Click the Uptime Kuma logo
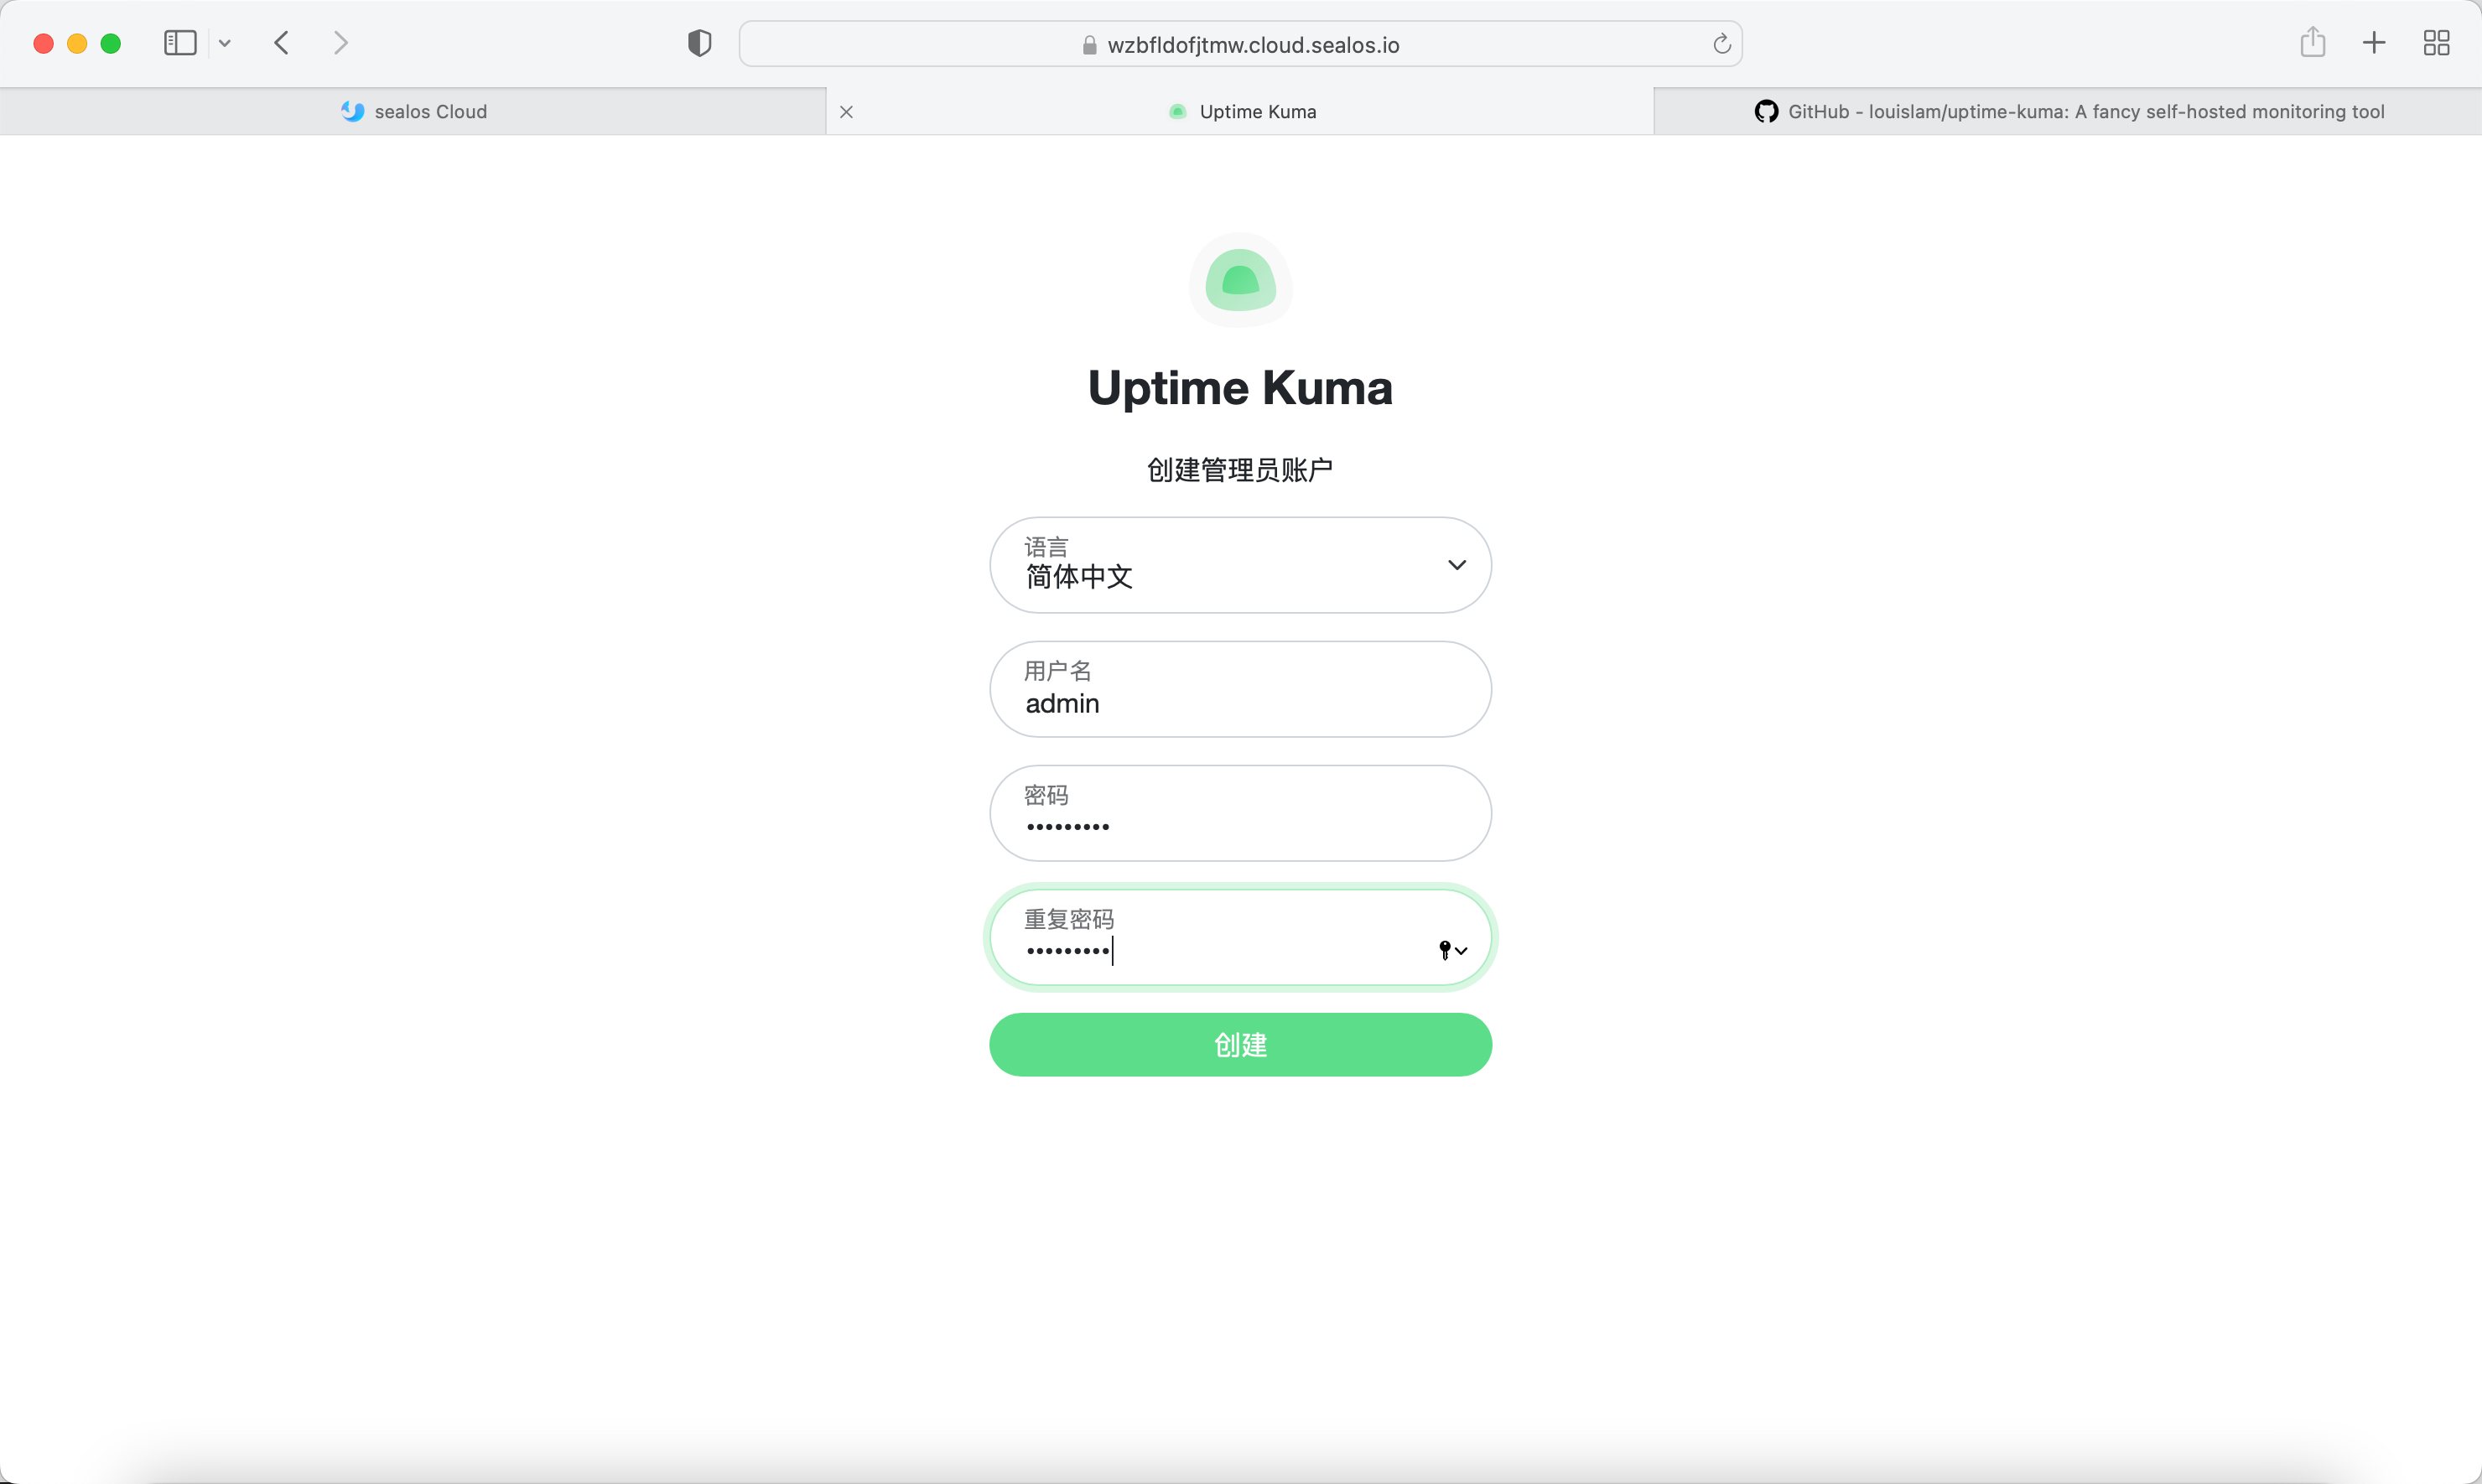This screenshot has width=2482, height=1484. (x=1240, y=280)
